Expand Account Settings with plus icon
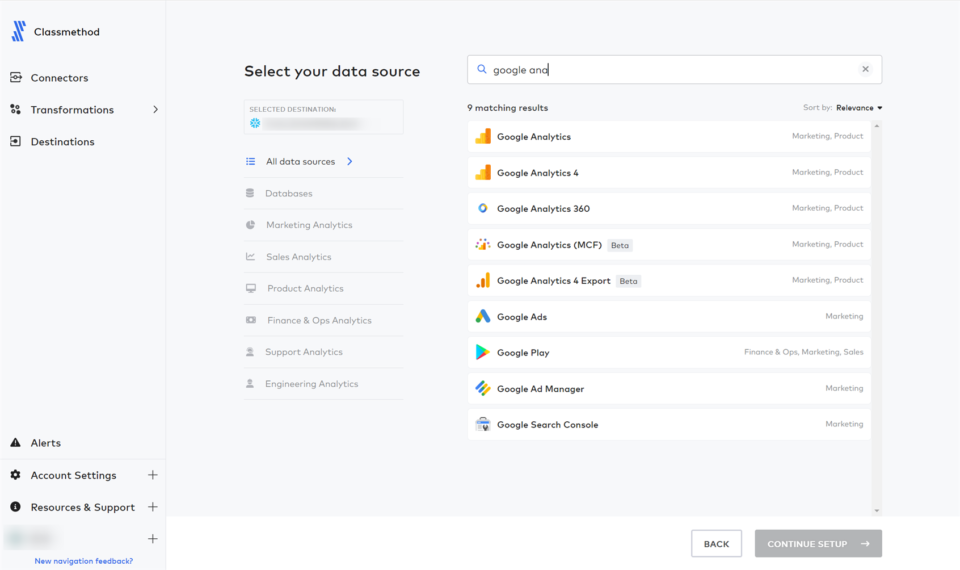 tap(153, 476)
